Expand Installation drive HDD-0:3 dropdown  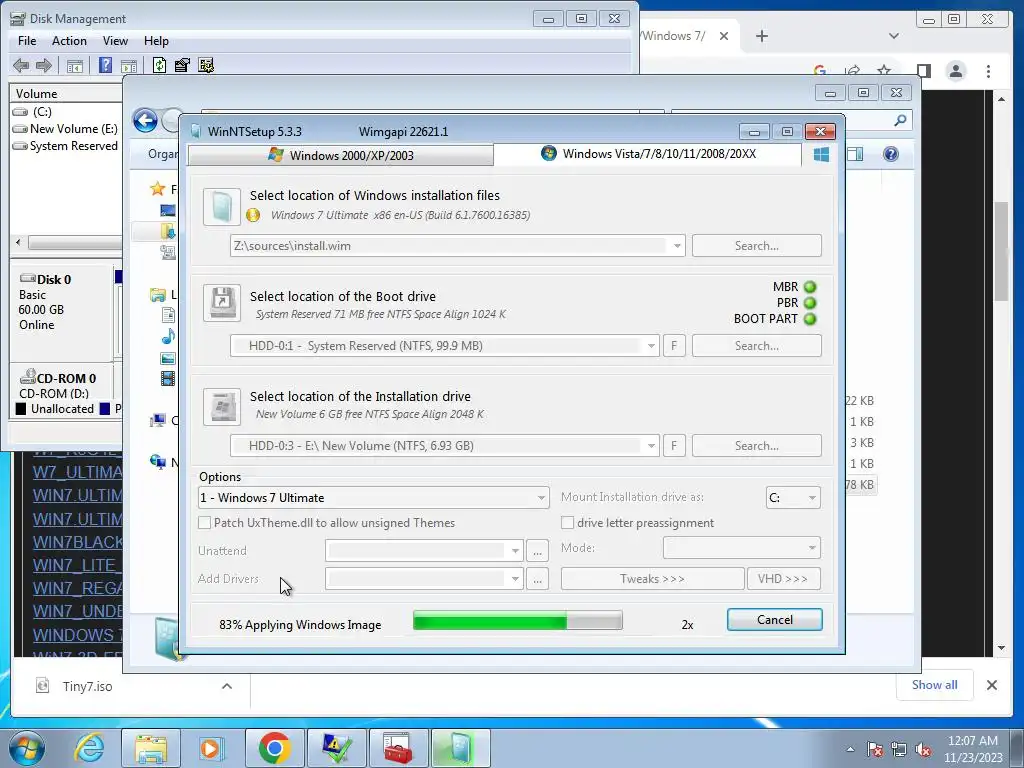(x=650, y=446)
